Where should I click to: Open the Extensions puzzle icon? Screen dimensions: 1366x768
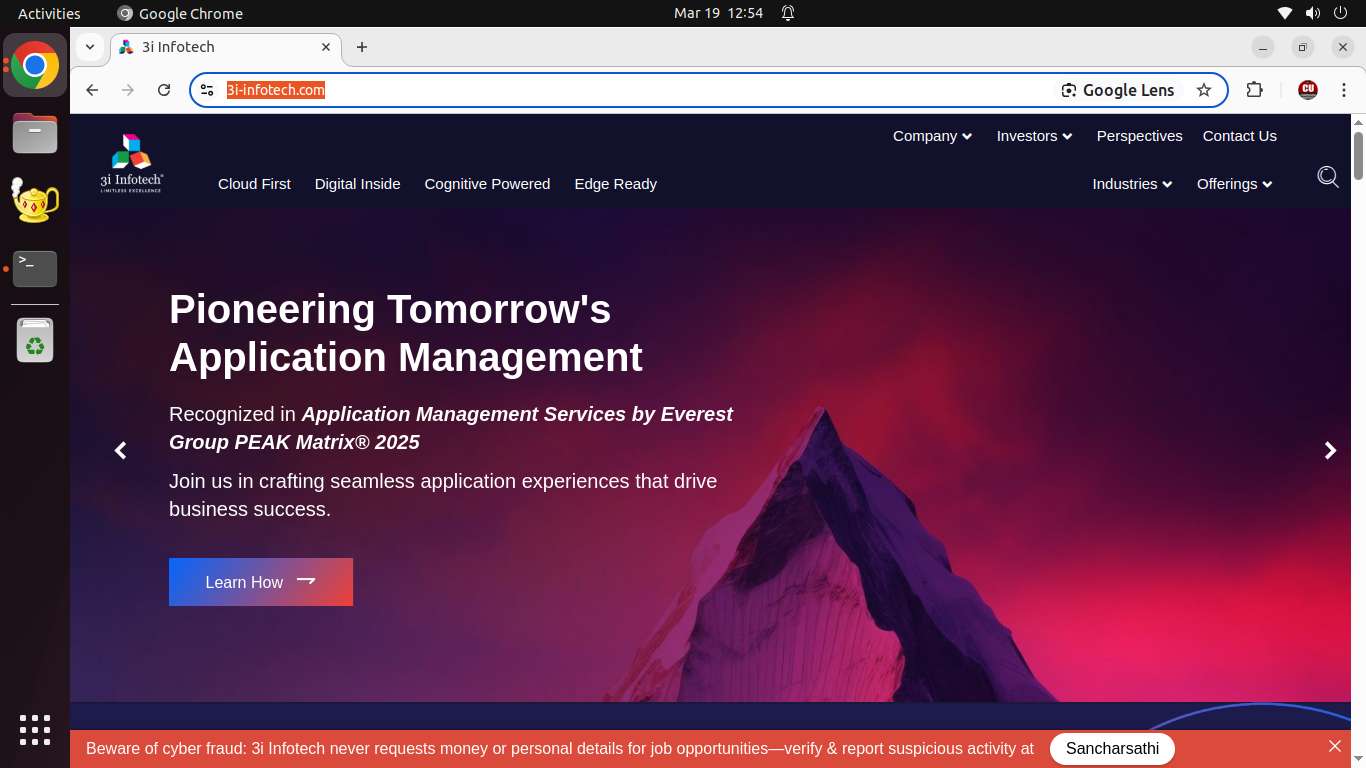1254,90
